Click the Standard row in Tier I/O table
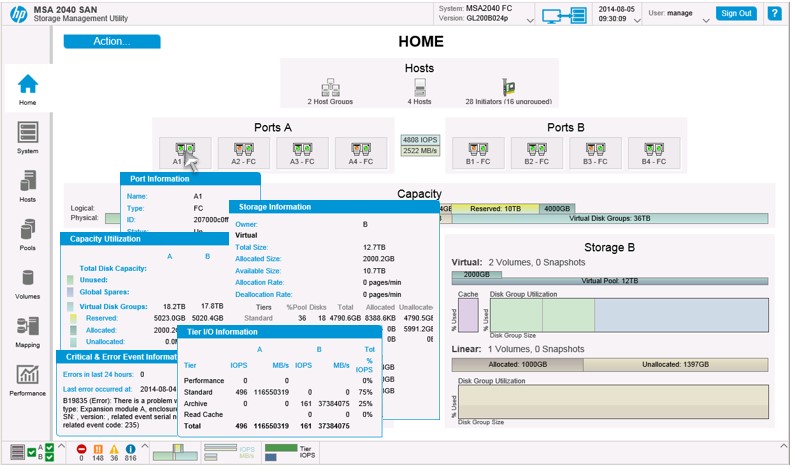 pos(278,392)
